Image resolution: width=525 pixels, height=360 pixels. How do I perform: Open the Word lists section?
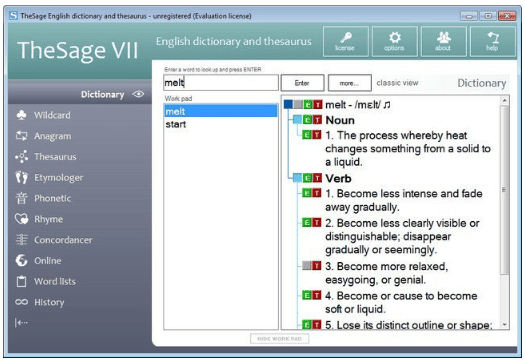[x=55, y=281]
